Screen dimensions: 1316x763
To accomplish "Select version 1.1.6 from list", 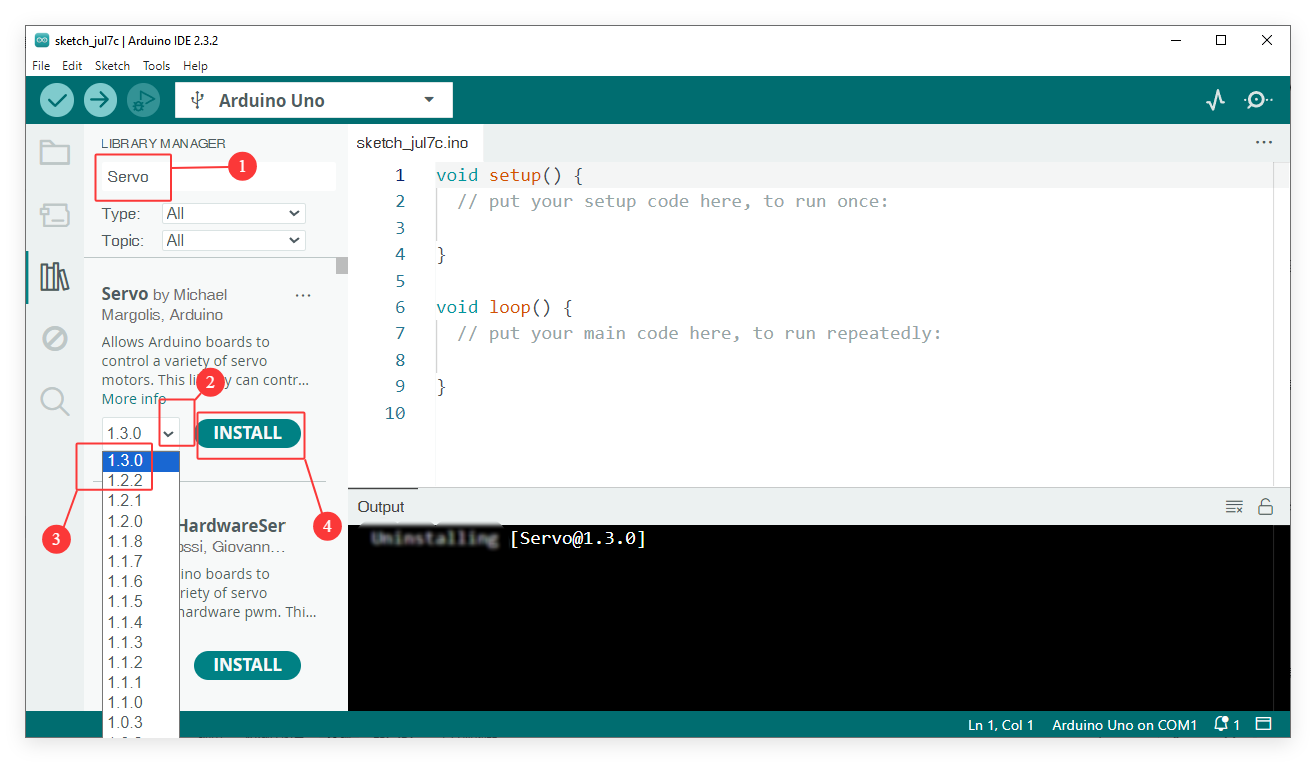I will [x=141, y=582].
